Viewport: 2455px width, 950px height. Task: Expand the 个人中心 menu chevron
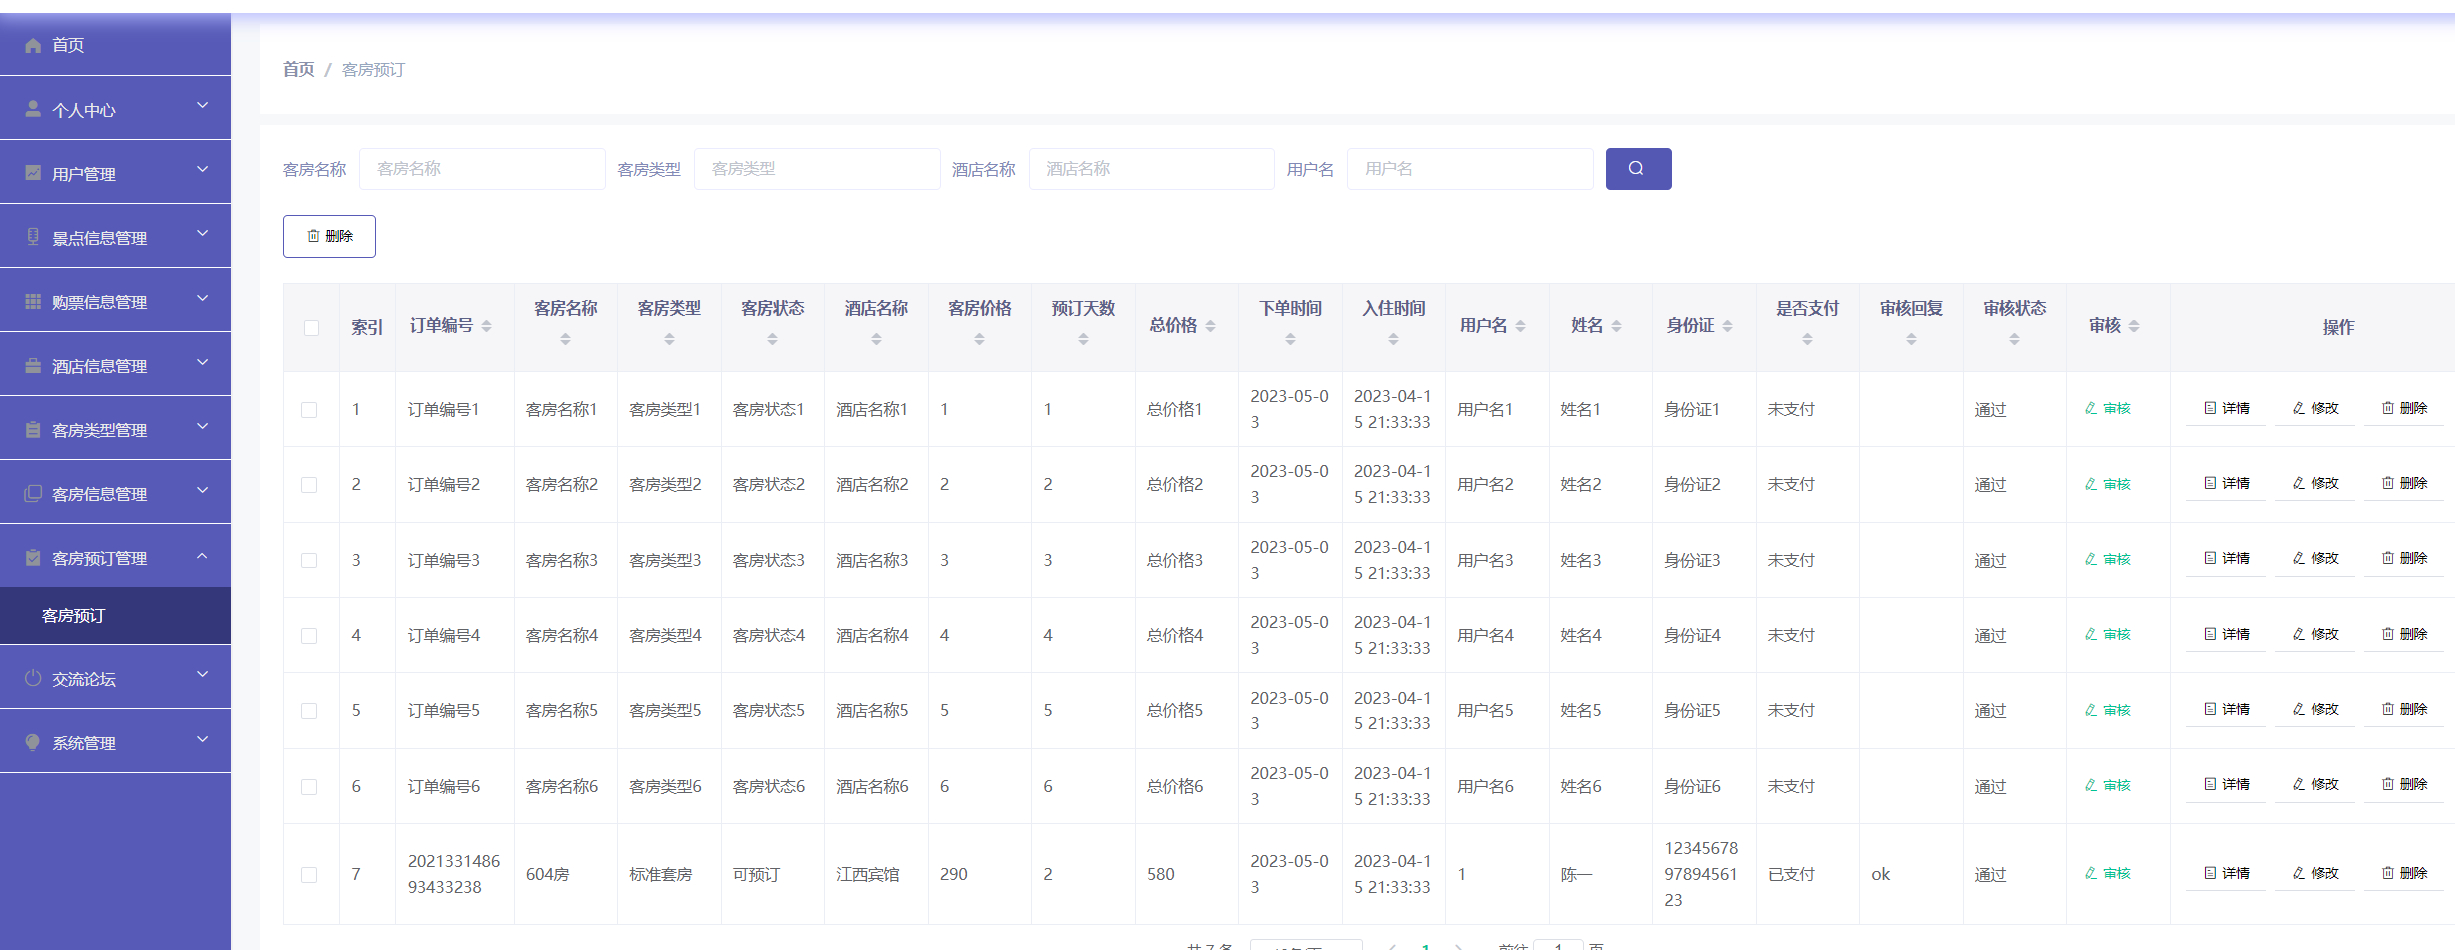203,105
